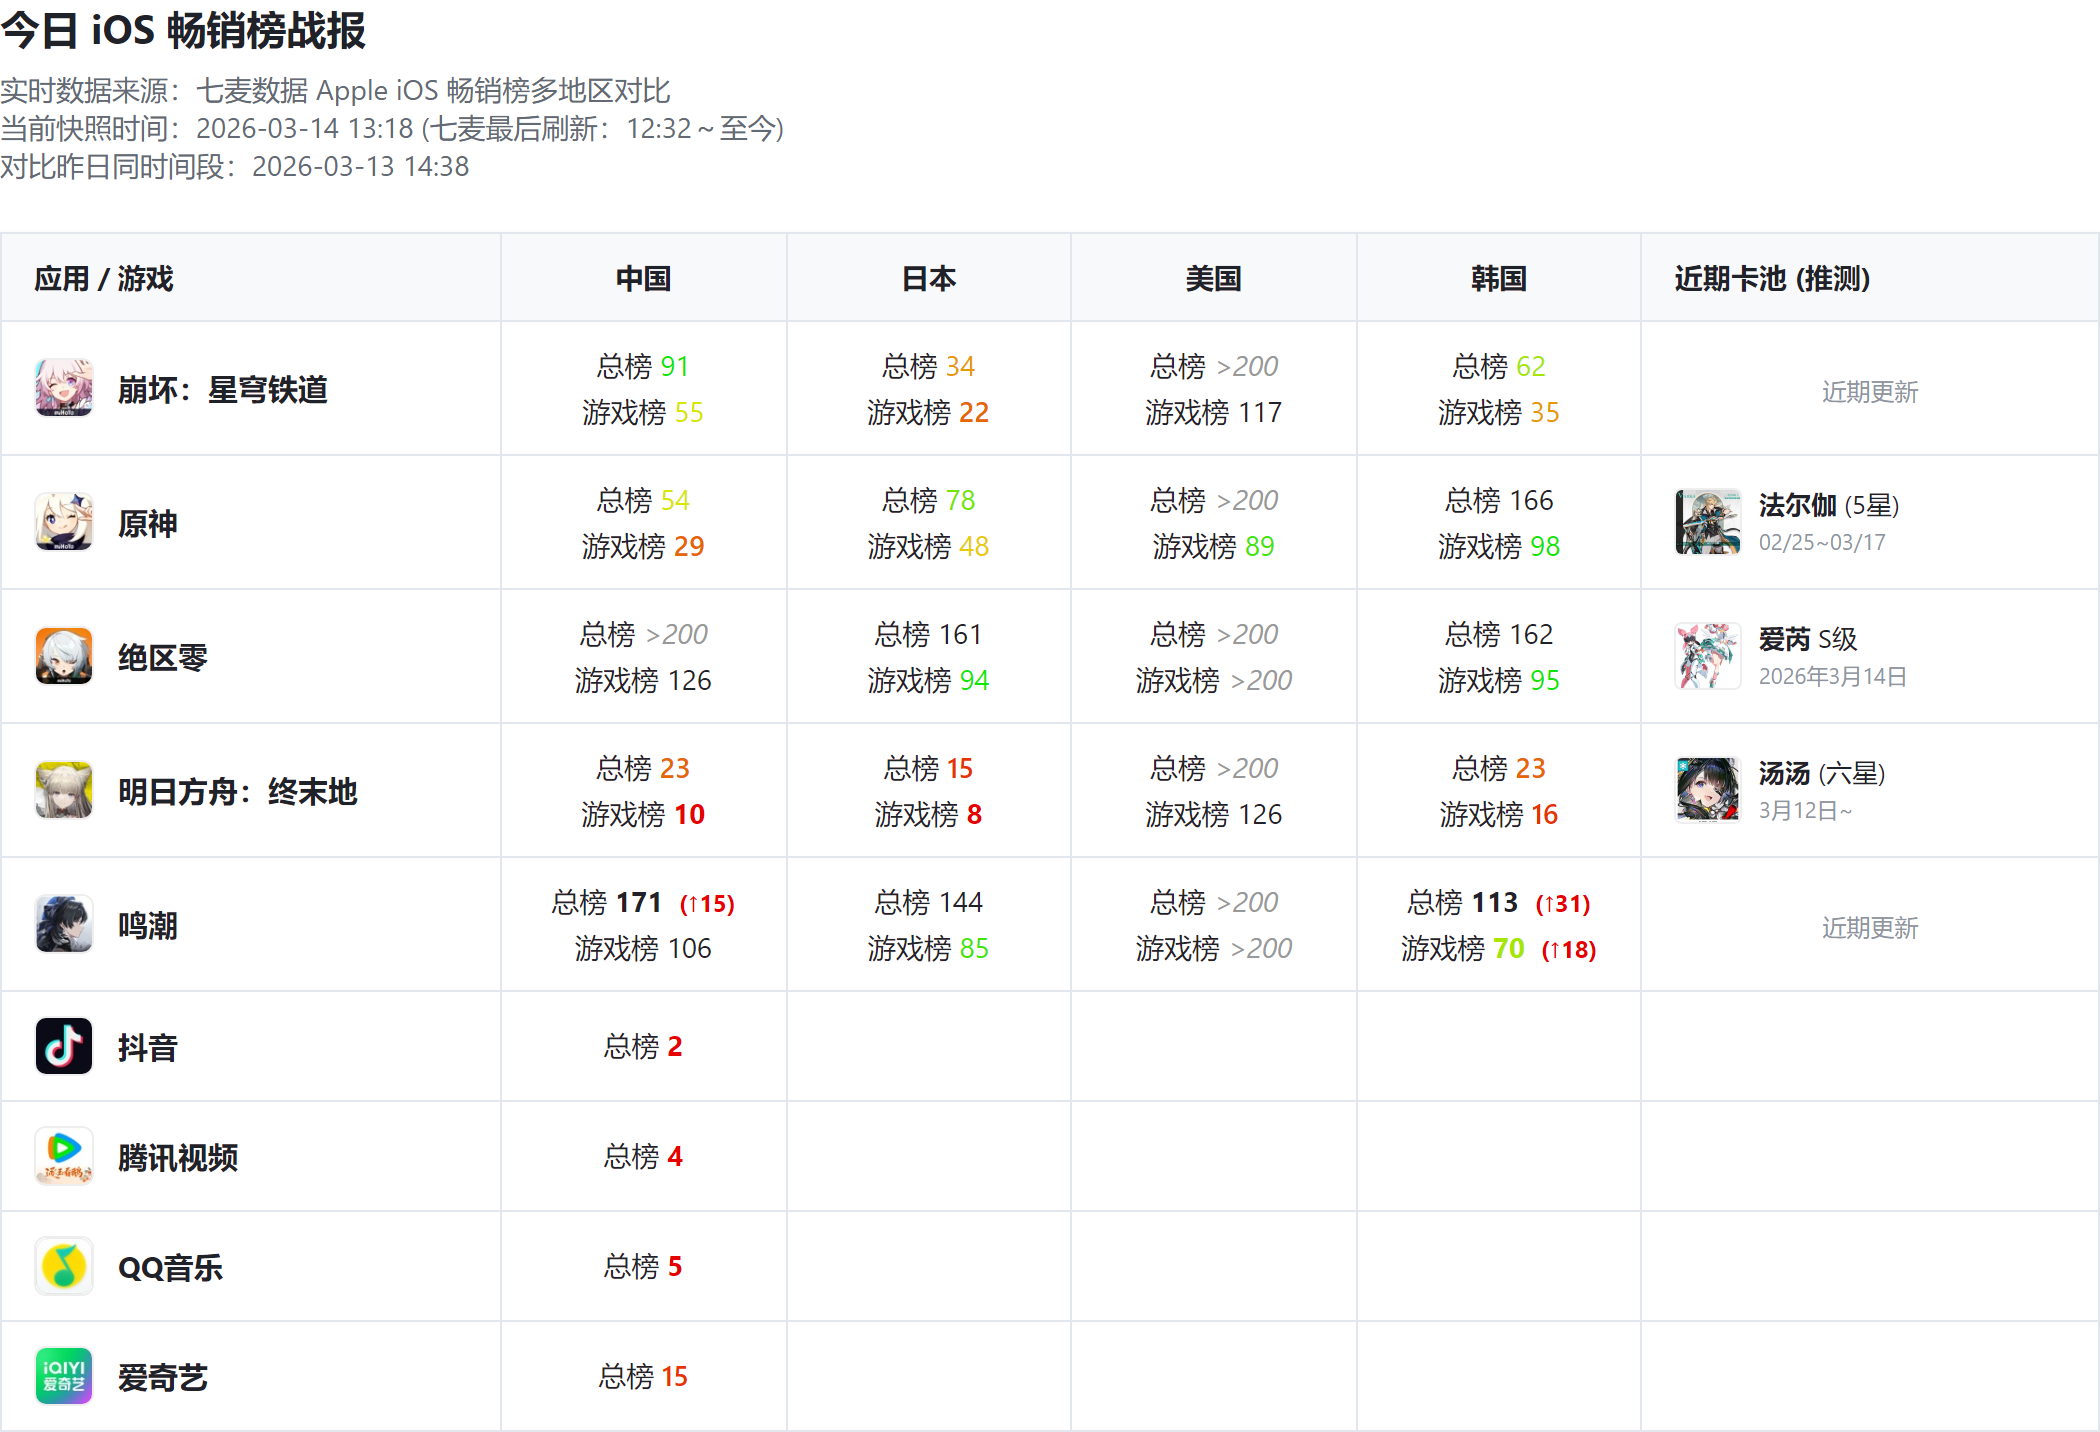The image size is (2100, 1432).
Task: Click the 当前快照时间 line
Action: click(x=392, y=129)
